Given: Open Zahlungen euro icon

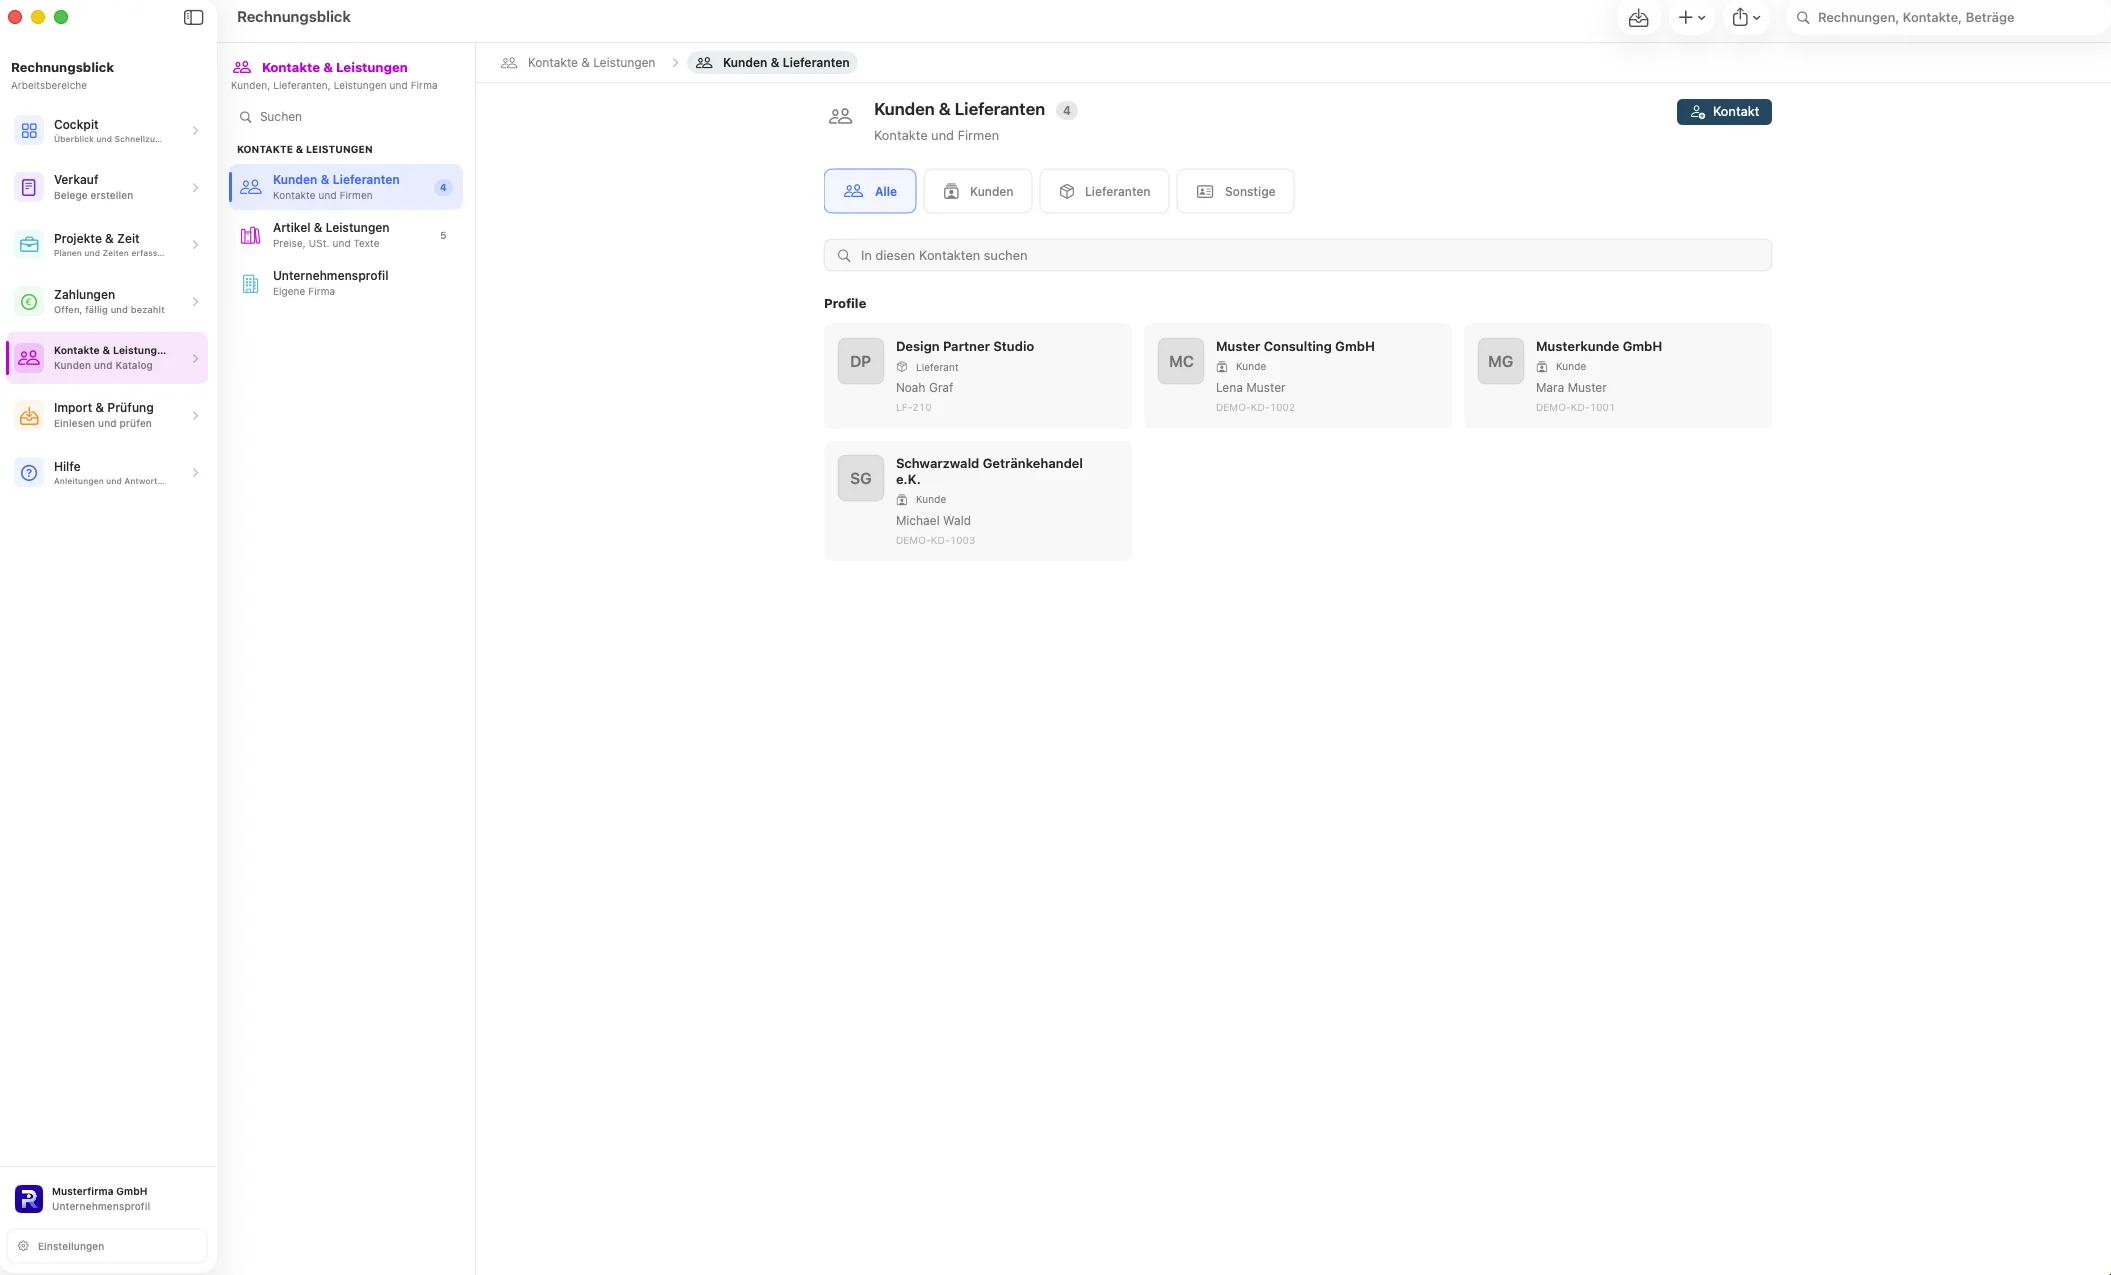Looking at the screenshot, I should click(x=29, y=302).
